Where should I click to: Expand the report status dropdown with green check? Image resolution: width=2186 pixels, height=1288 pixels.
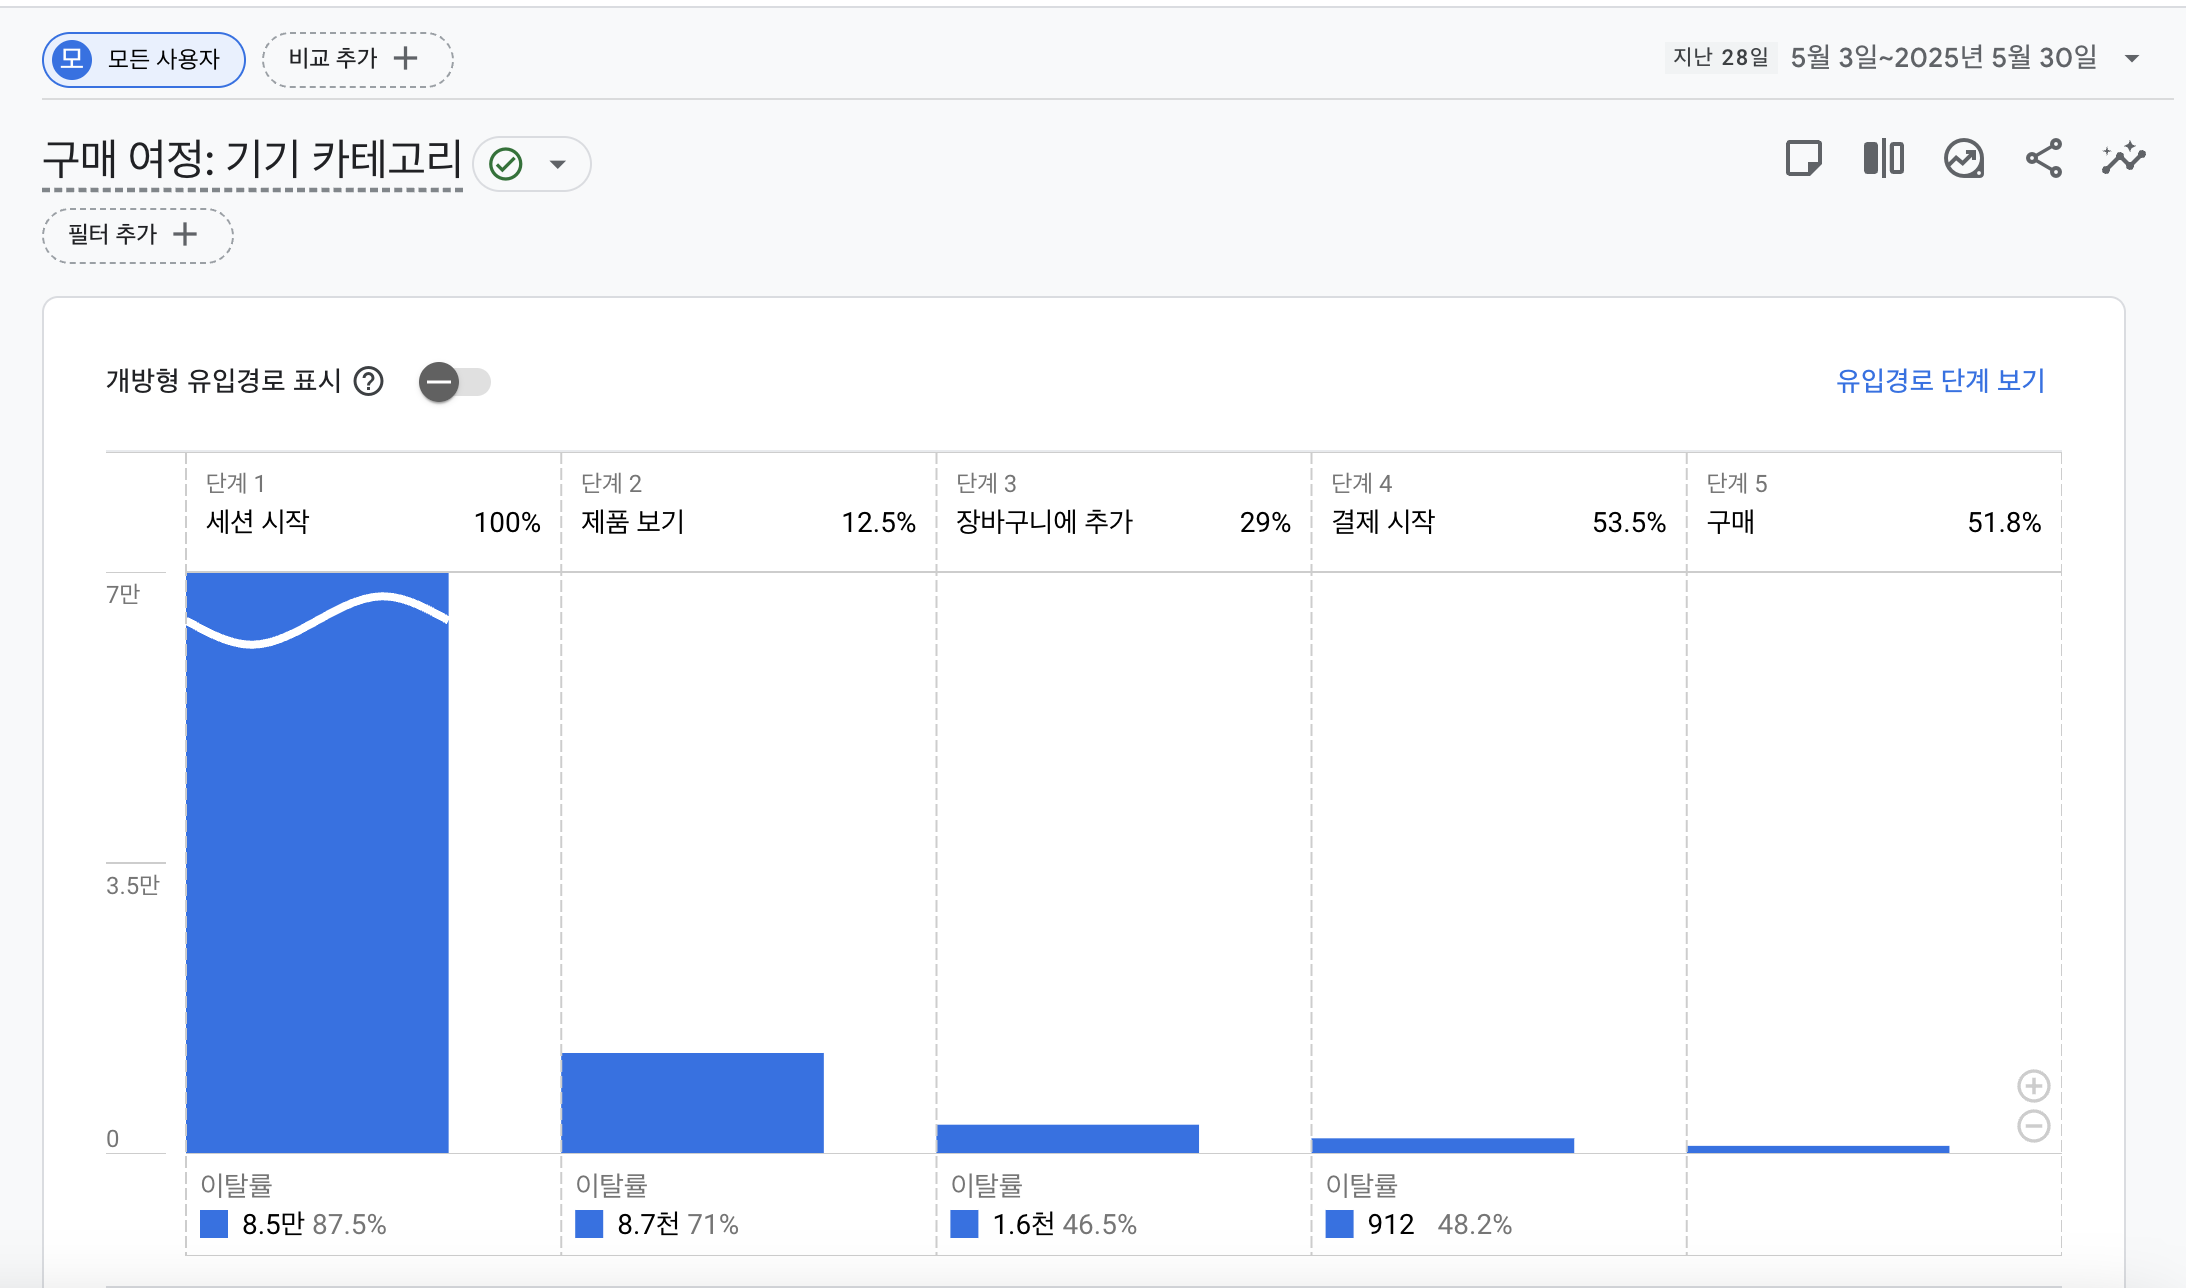pos(532,164)
